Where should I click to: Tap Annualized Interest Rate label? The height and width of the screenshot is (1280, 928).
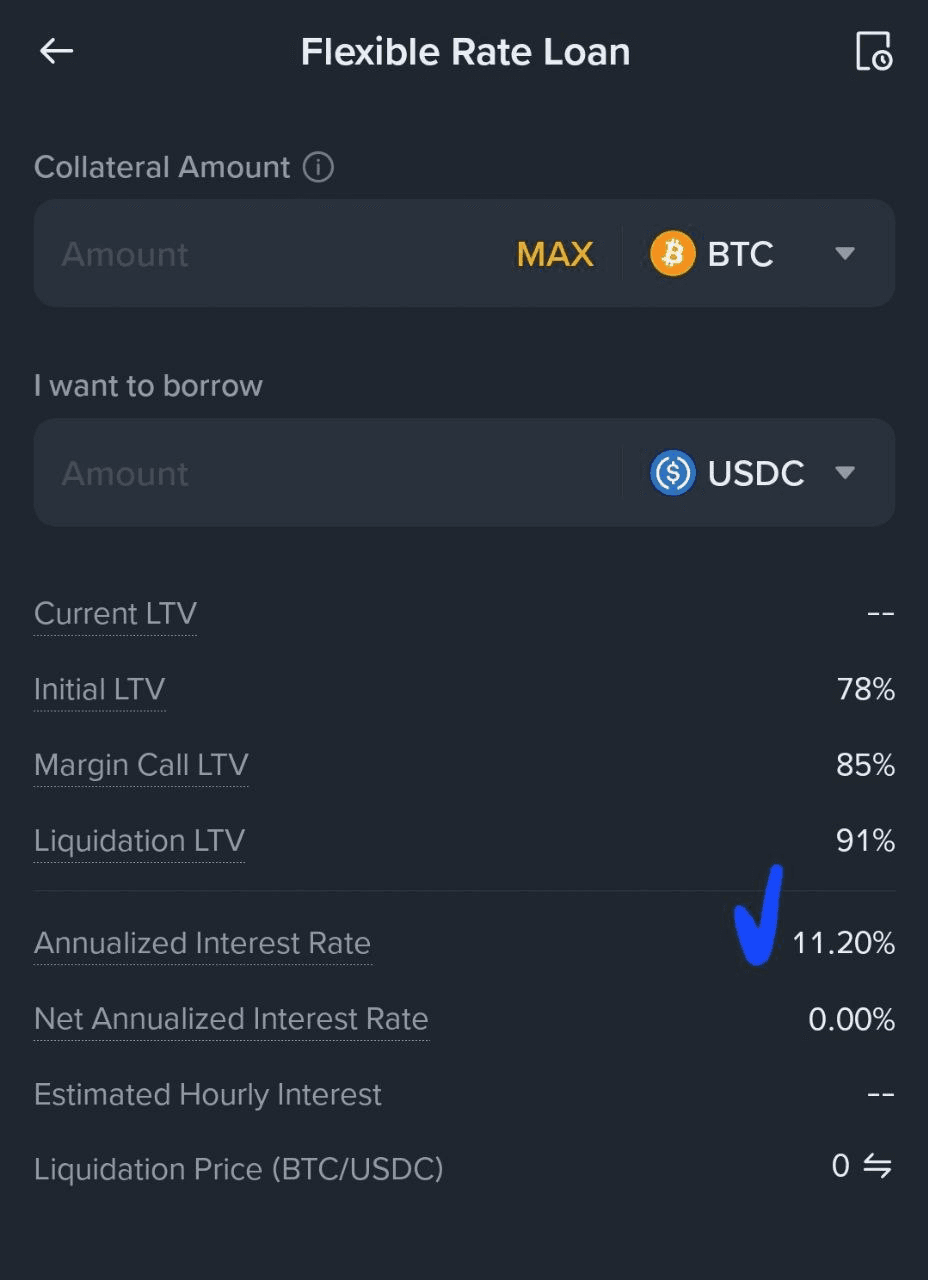(x=202, y=944)
